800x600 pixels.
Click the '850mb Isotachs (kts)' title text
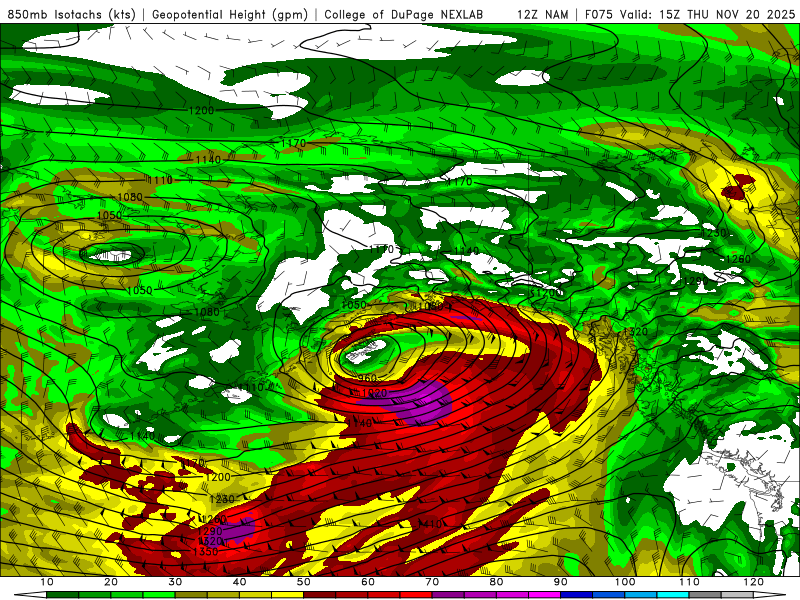(71, 14)
